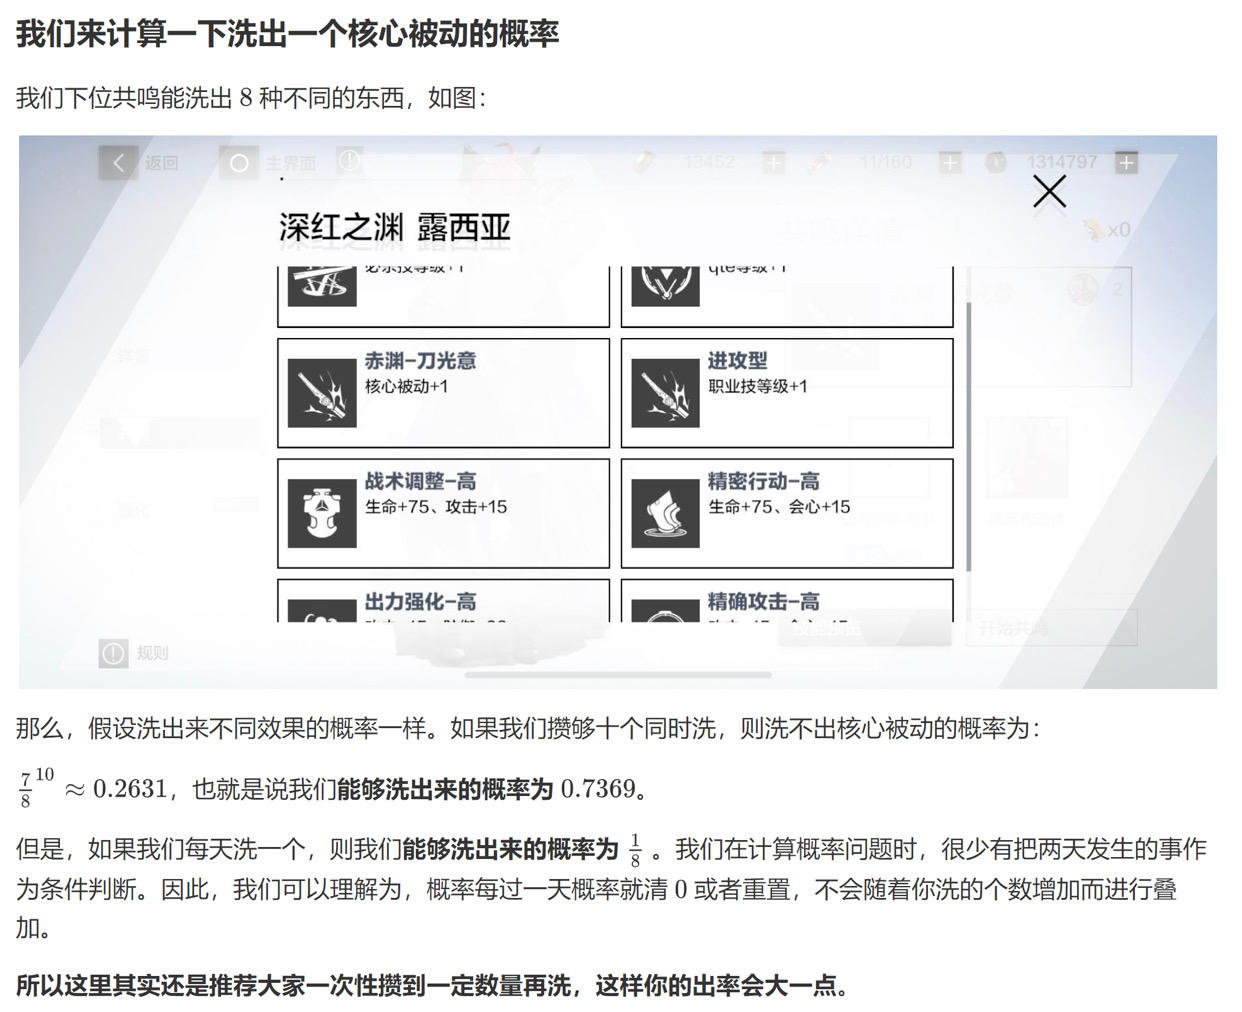The image size is (1242, 1012).
Task: Select the 进攻型 skill icon
Action: pyautogui.click(x=665, y=393)
